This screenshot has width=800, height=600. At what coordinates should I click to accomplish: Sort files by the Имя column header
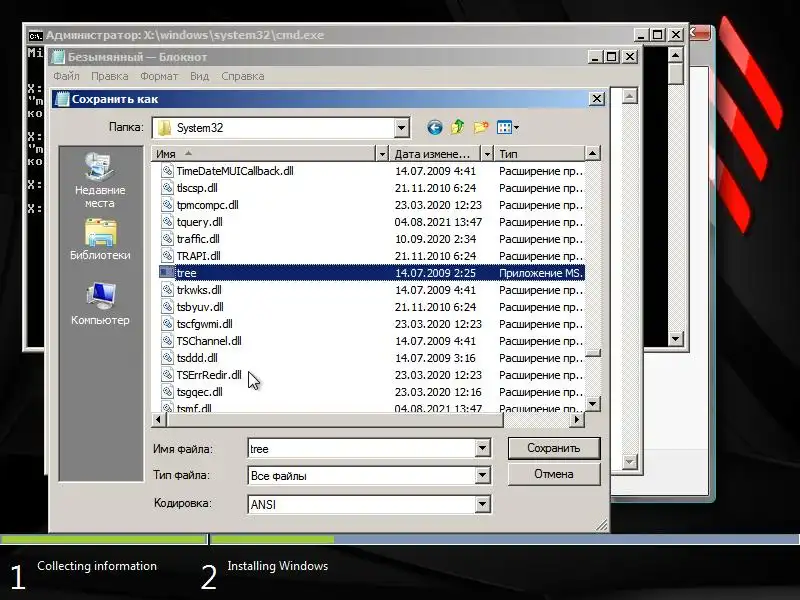263,154
